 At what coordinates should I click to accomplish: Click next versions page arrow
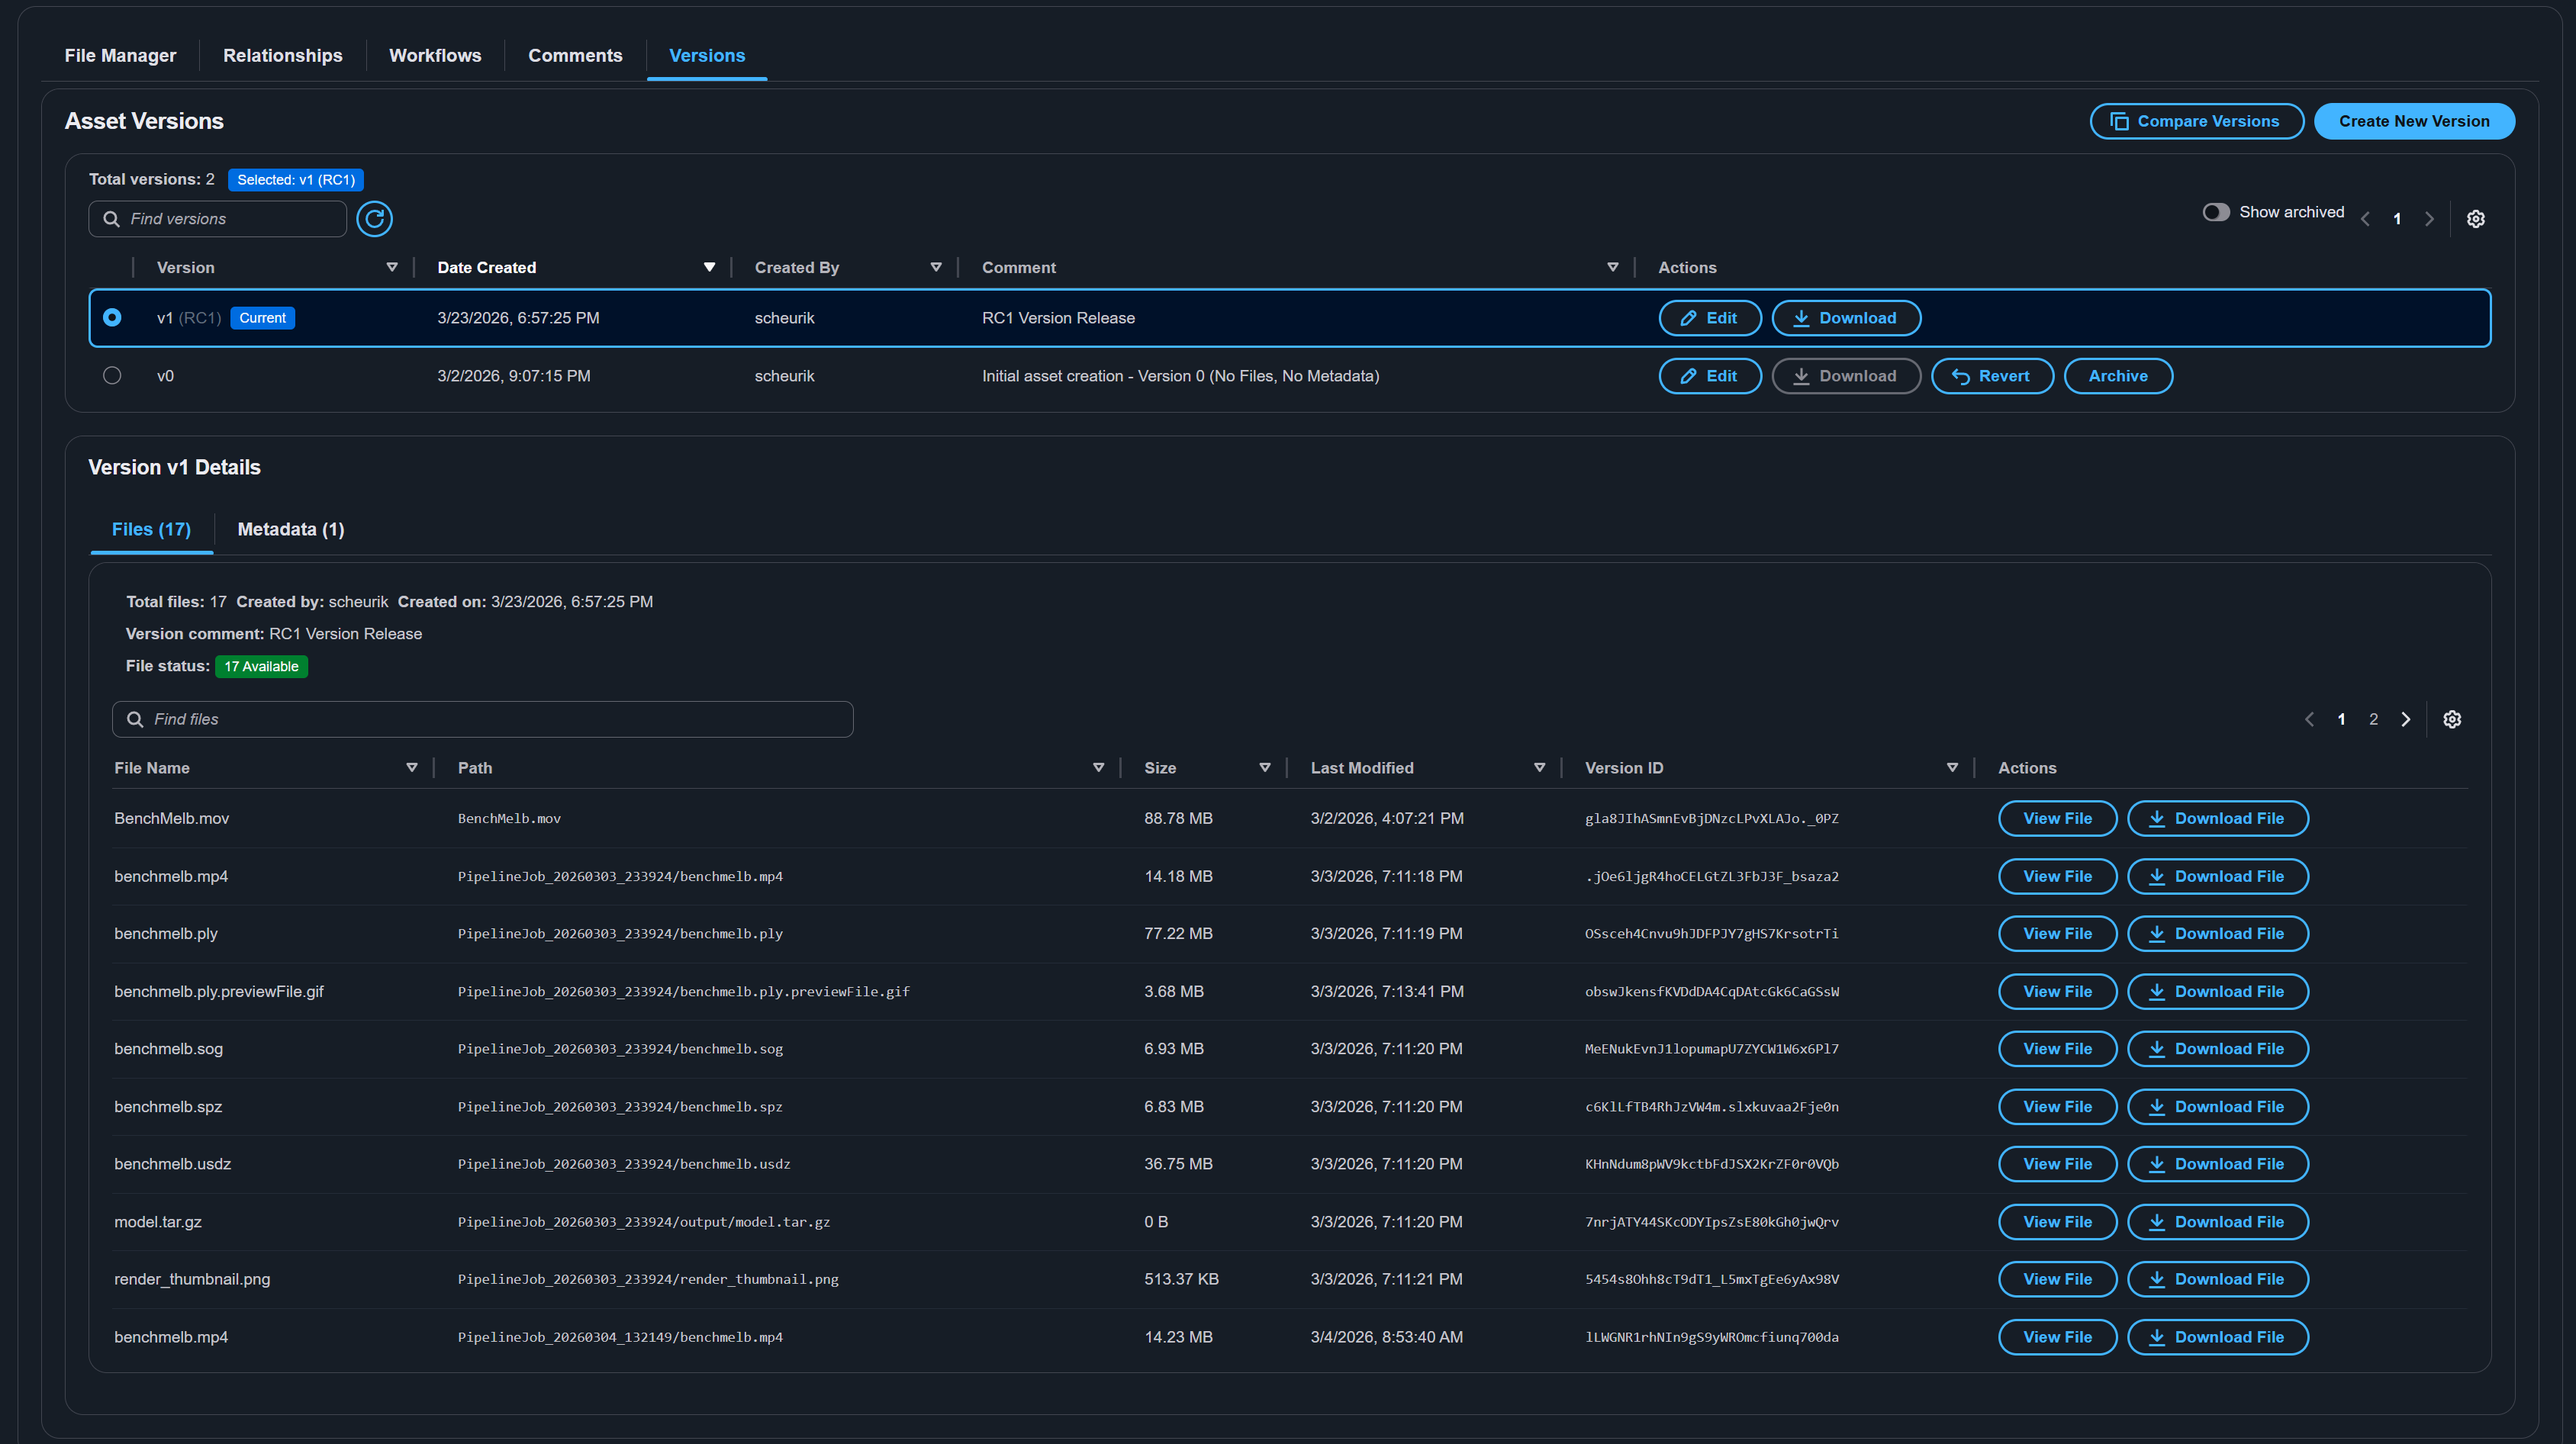(x=2428, y=218)
